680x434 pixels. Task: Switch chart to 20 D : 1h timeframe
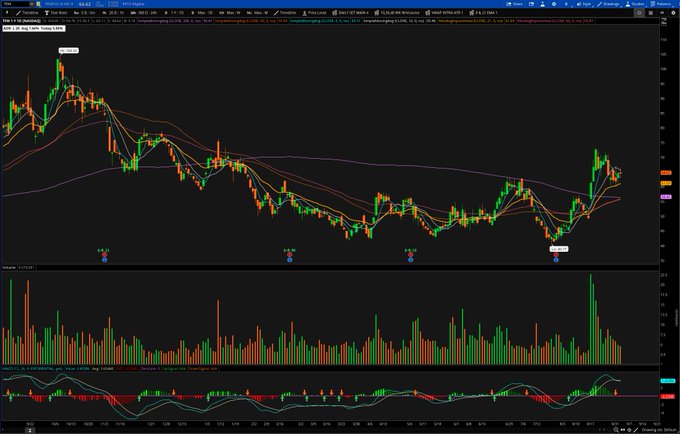(x=113, y=13)
